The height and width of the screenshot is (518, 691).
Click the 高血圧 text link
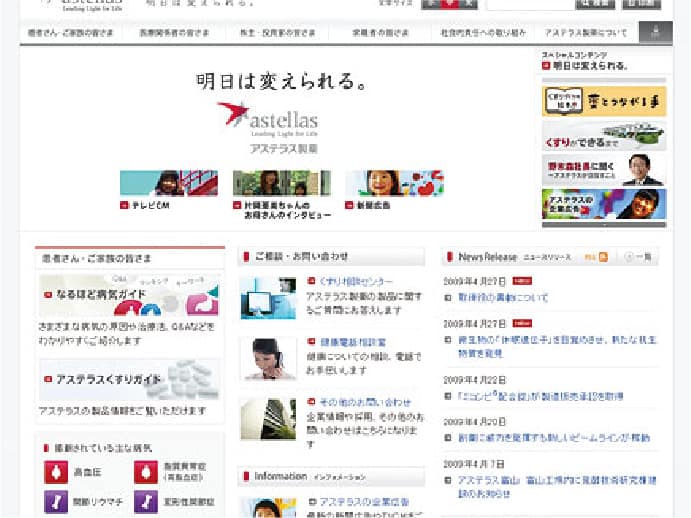click(x=87, y=472)
